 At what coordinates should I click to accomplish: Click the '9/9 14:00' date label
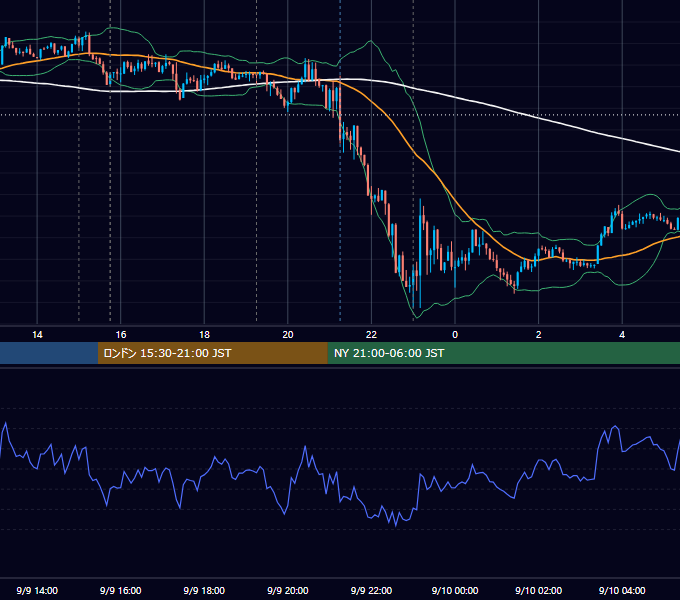point(37,590)
